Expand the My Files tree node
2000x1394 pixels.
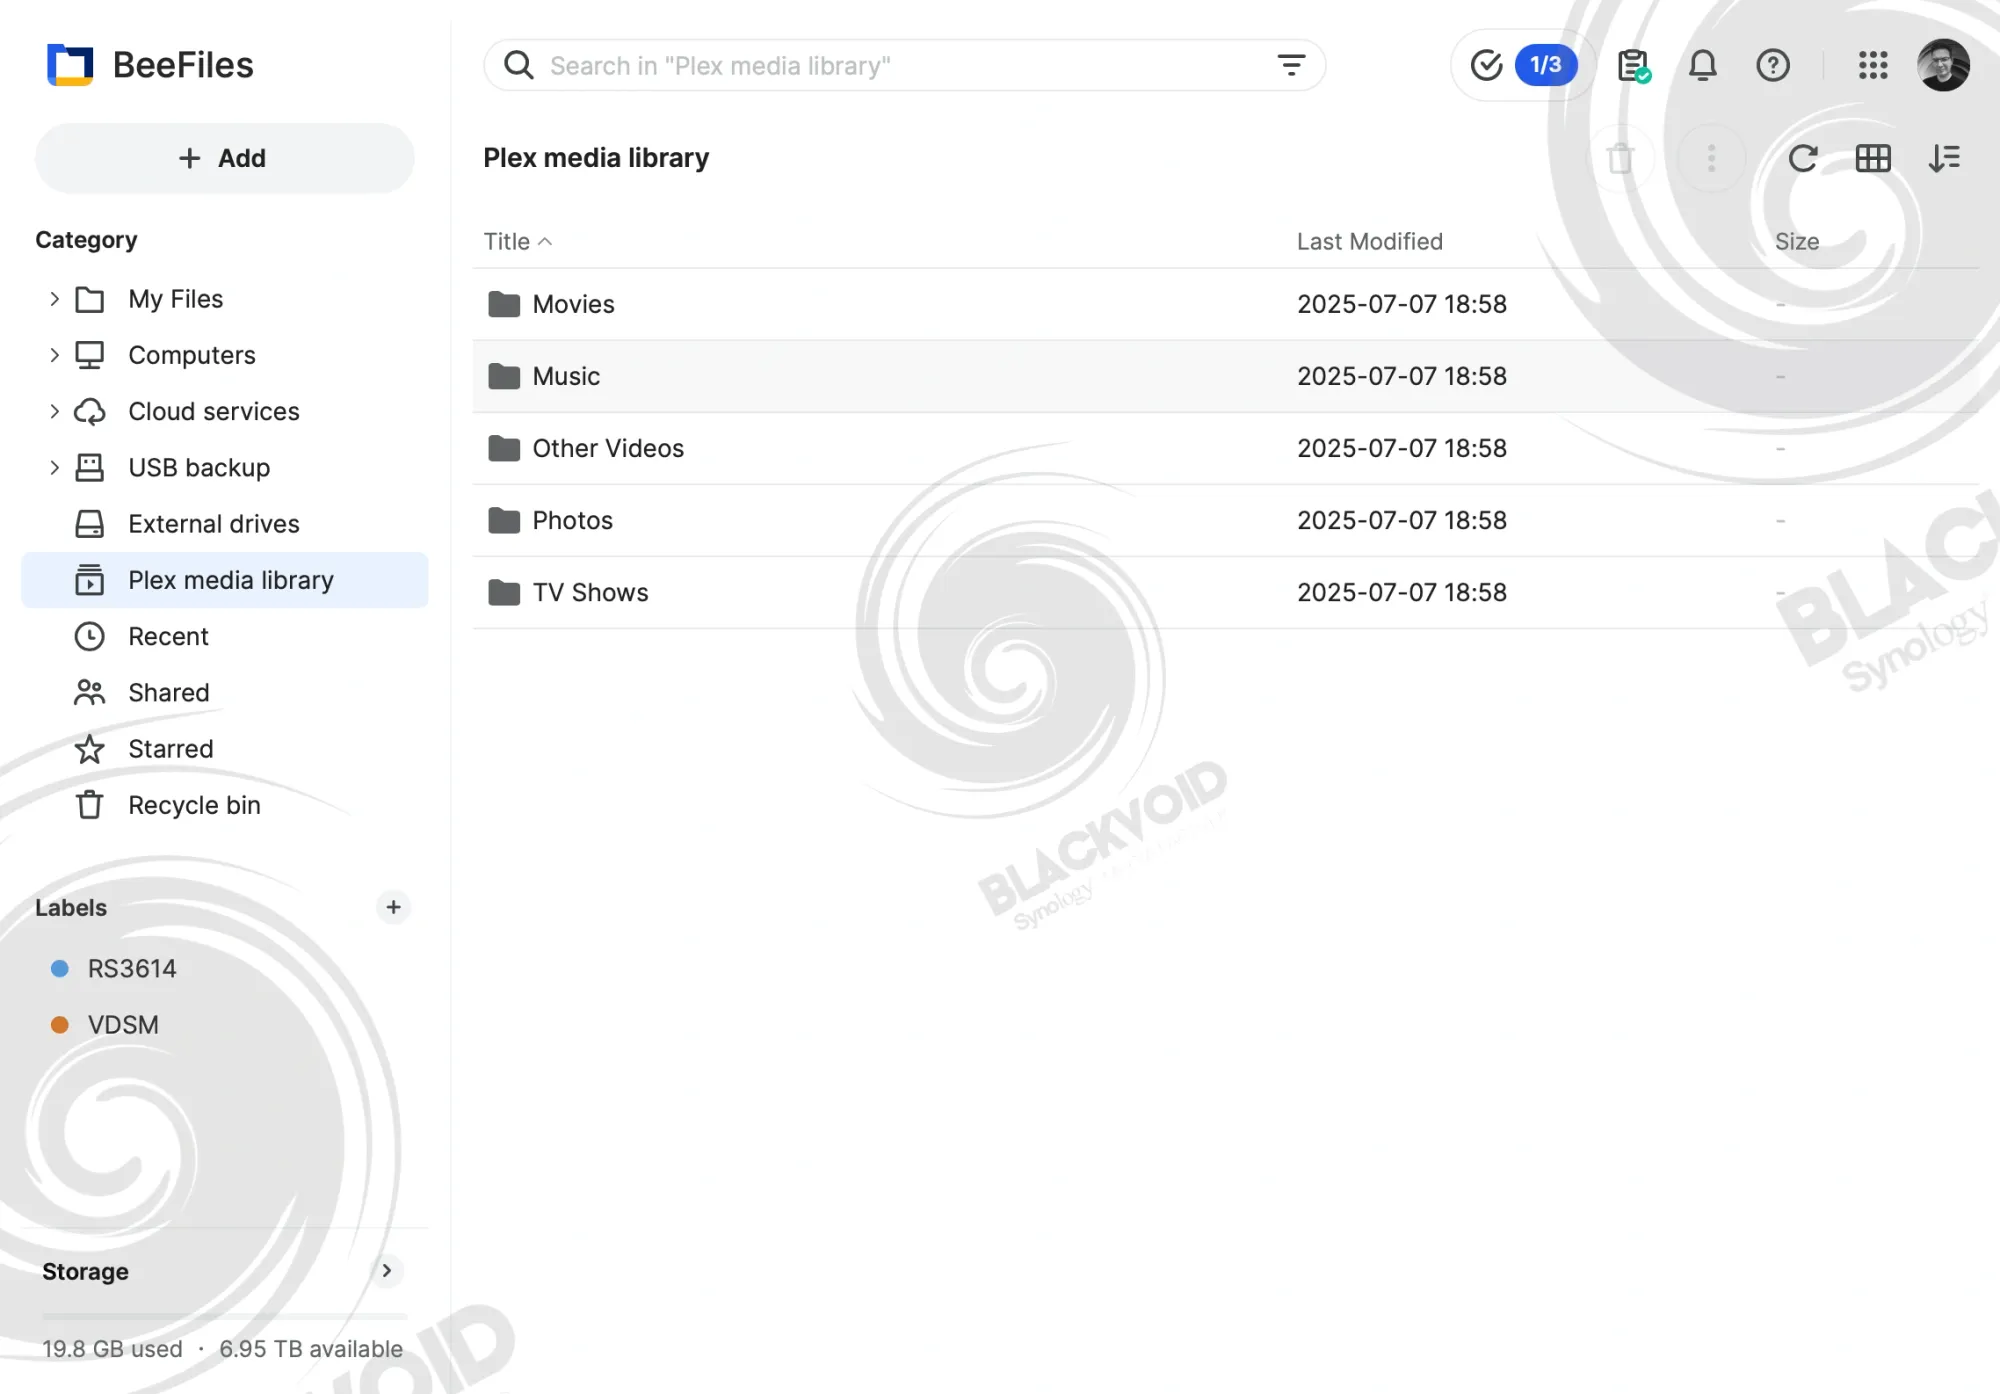click(54, 299)
